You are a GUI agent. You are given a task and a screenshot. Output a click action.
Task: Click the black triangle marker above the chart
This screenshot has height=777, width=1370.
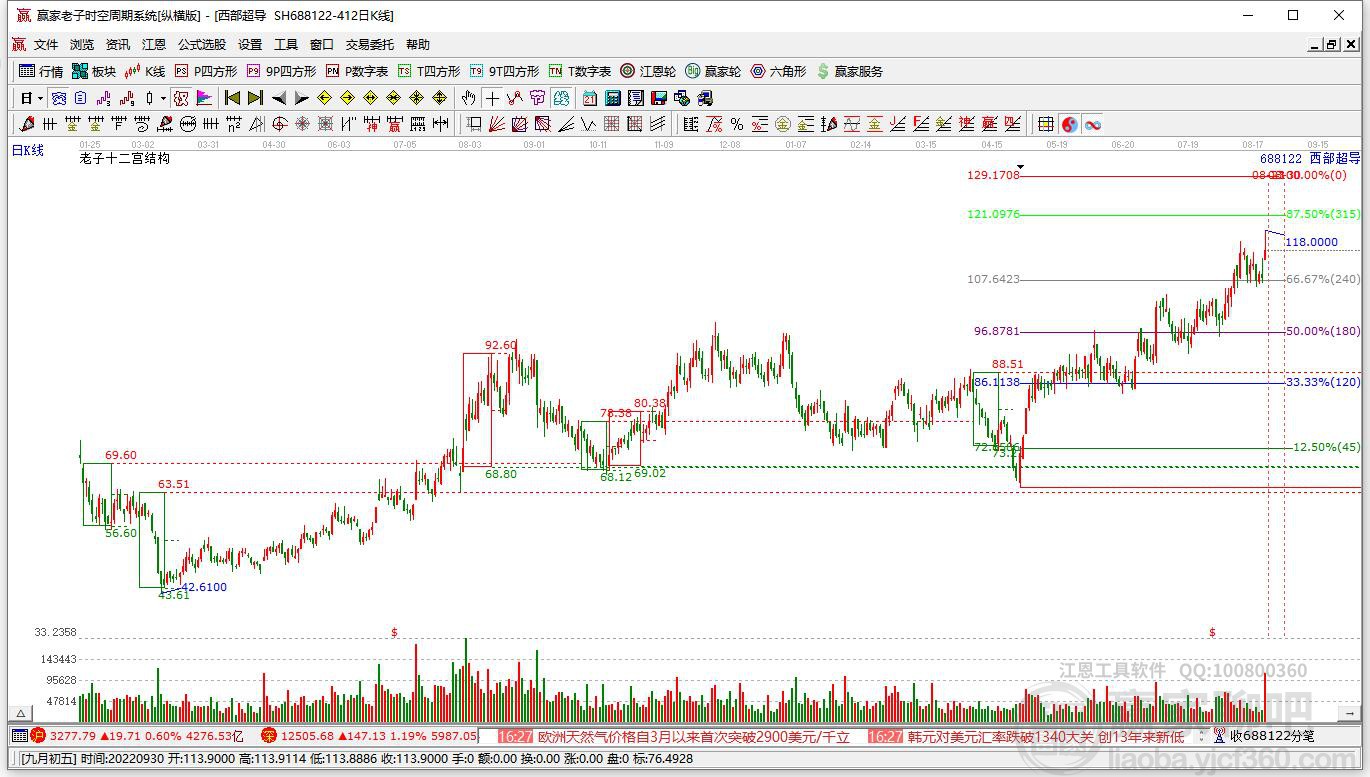click(x=1020, y=166)
